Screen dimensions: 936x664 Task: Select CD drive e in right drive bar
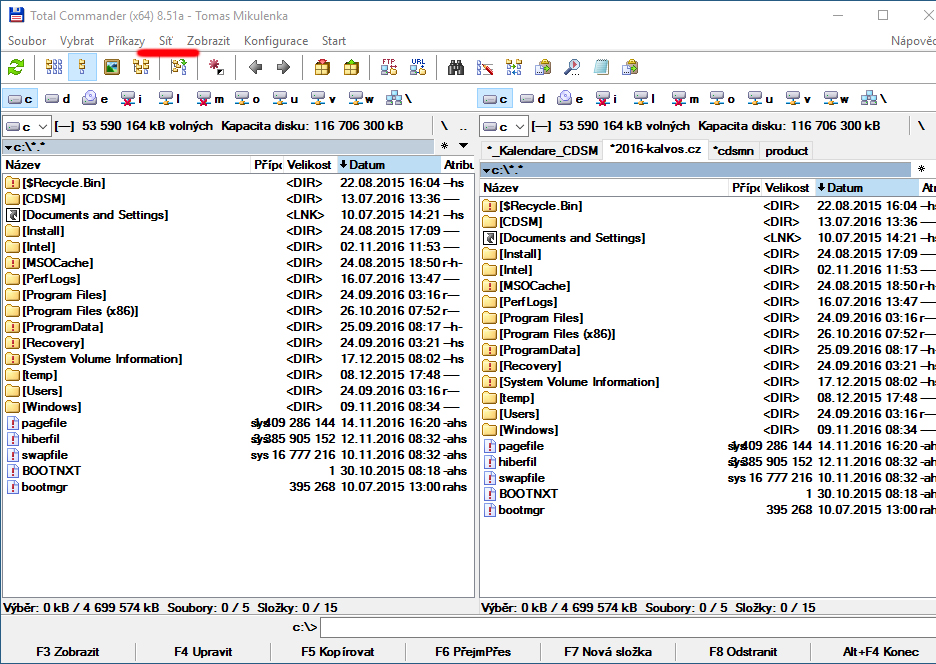[x=570, y=99]
